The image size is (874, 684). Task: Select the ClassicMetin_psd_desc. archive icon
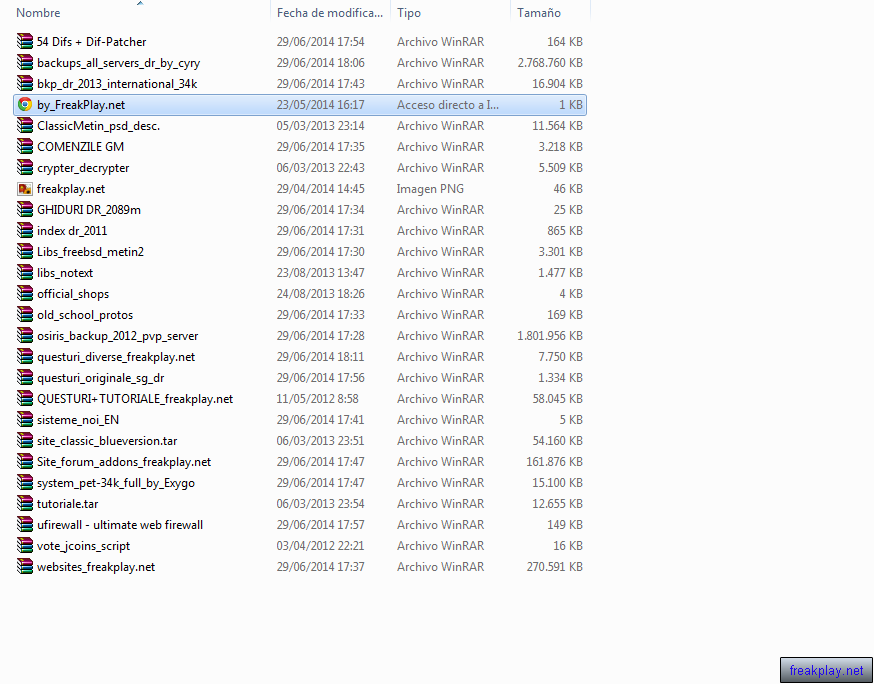25,126
